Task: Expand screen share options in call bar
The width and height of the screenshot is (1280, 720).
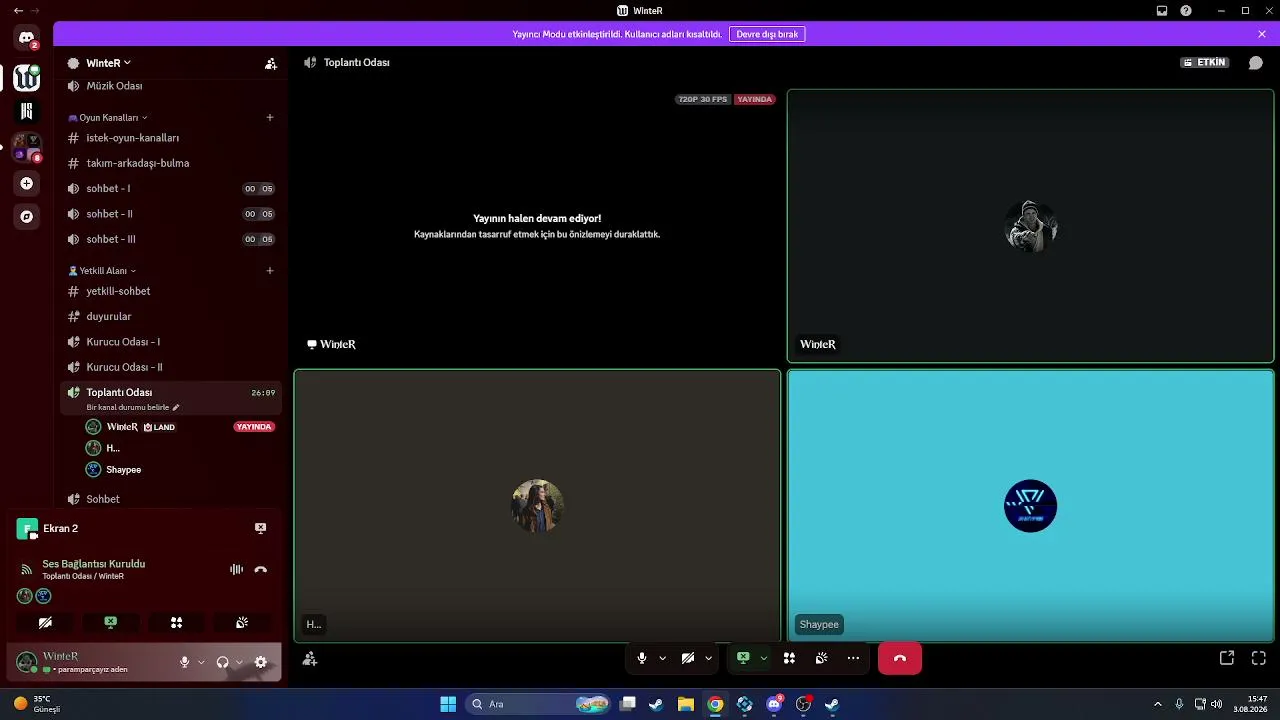Action: [763, 658]
